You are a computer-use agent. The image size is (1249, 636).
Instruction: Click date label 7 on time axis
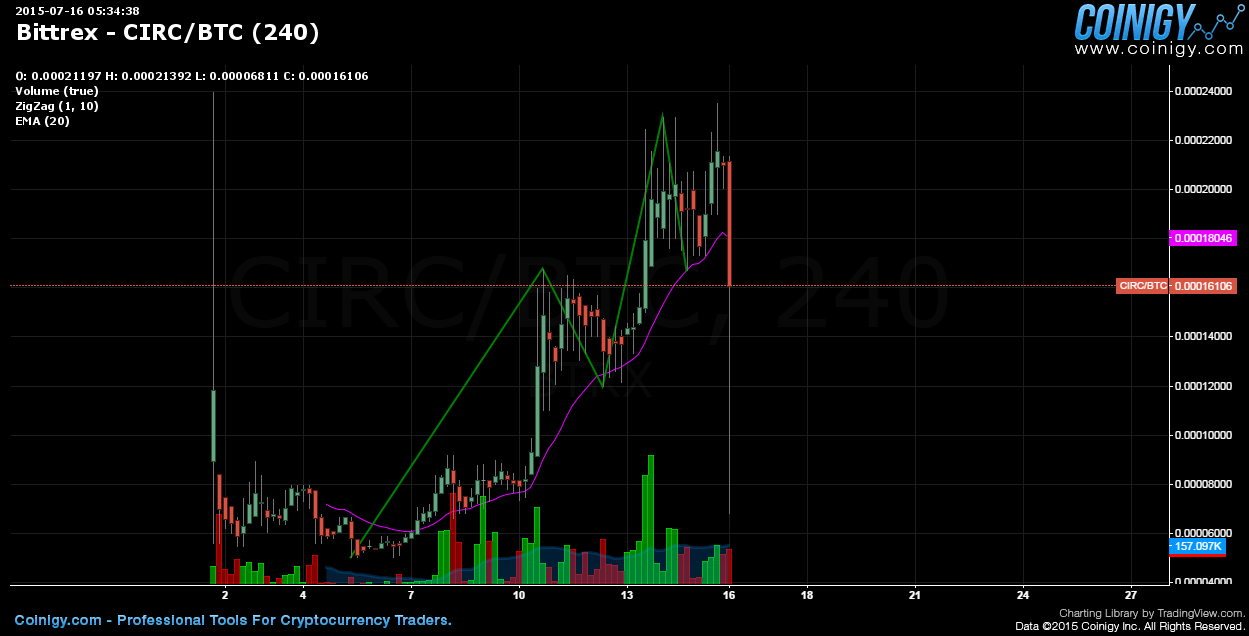(x=411, y=595)
